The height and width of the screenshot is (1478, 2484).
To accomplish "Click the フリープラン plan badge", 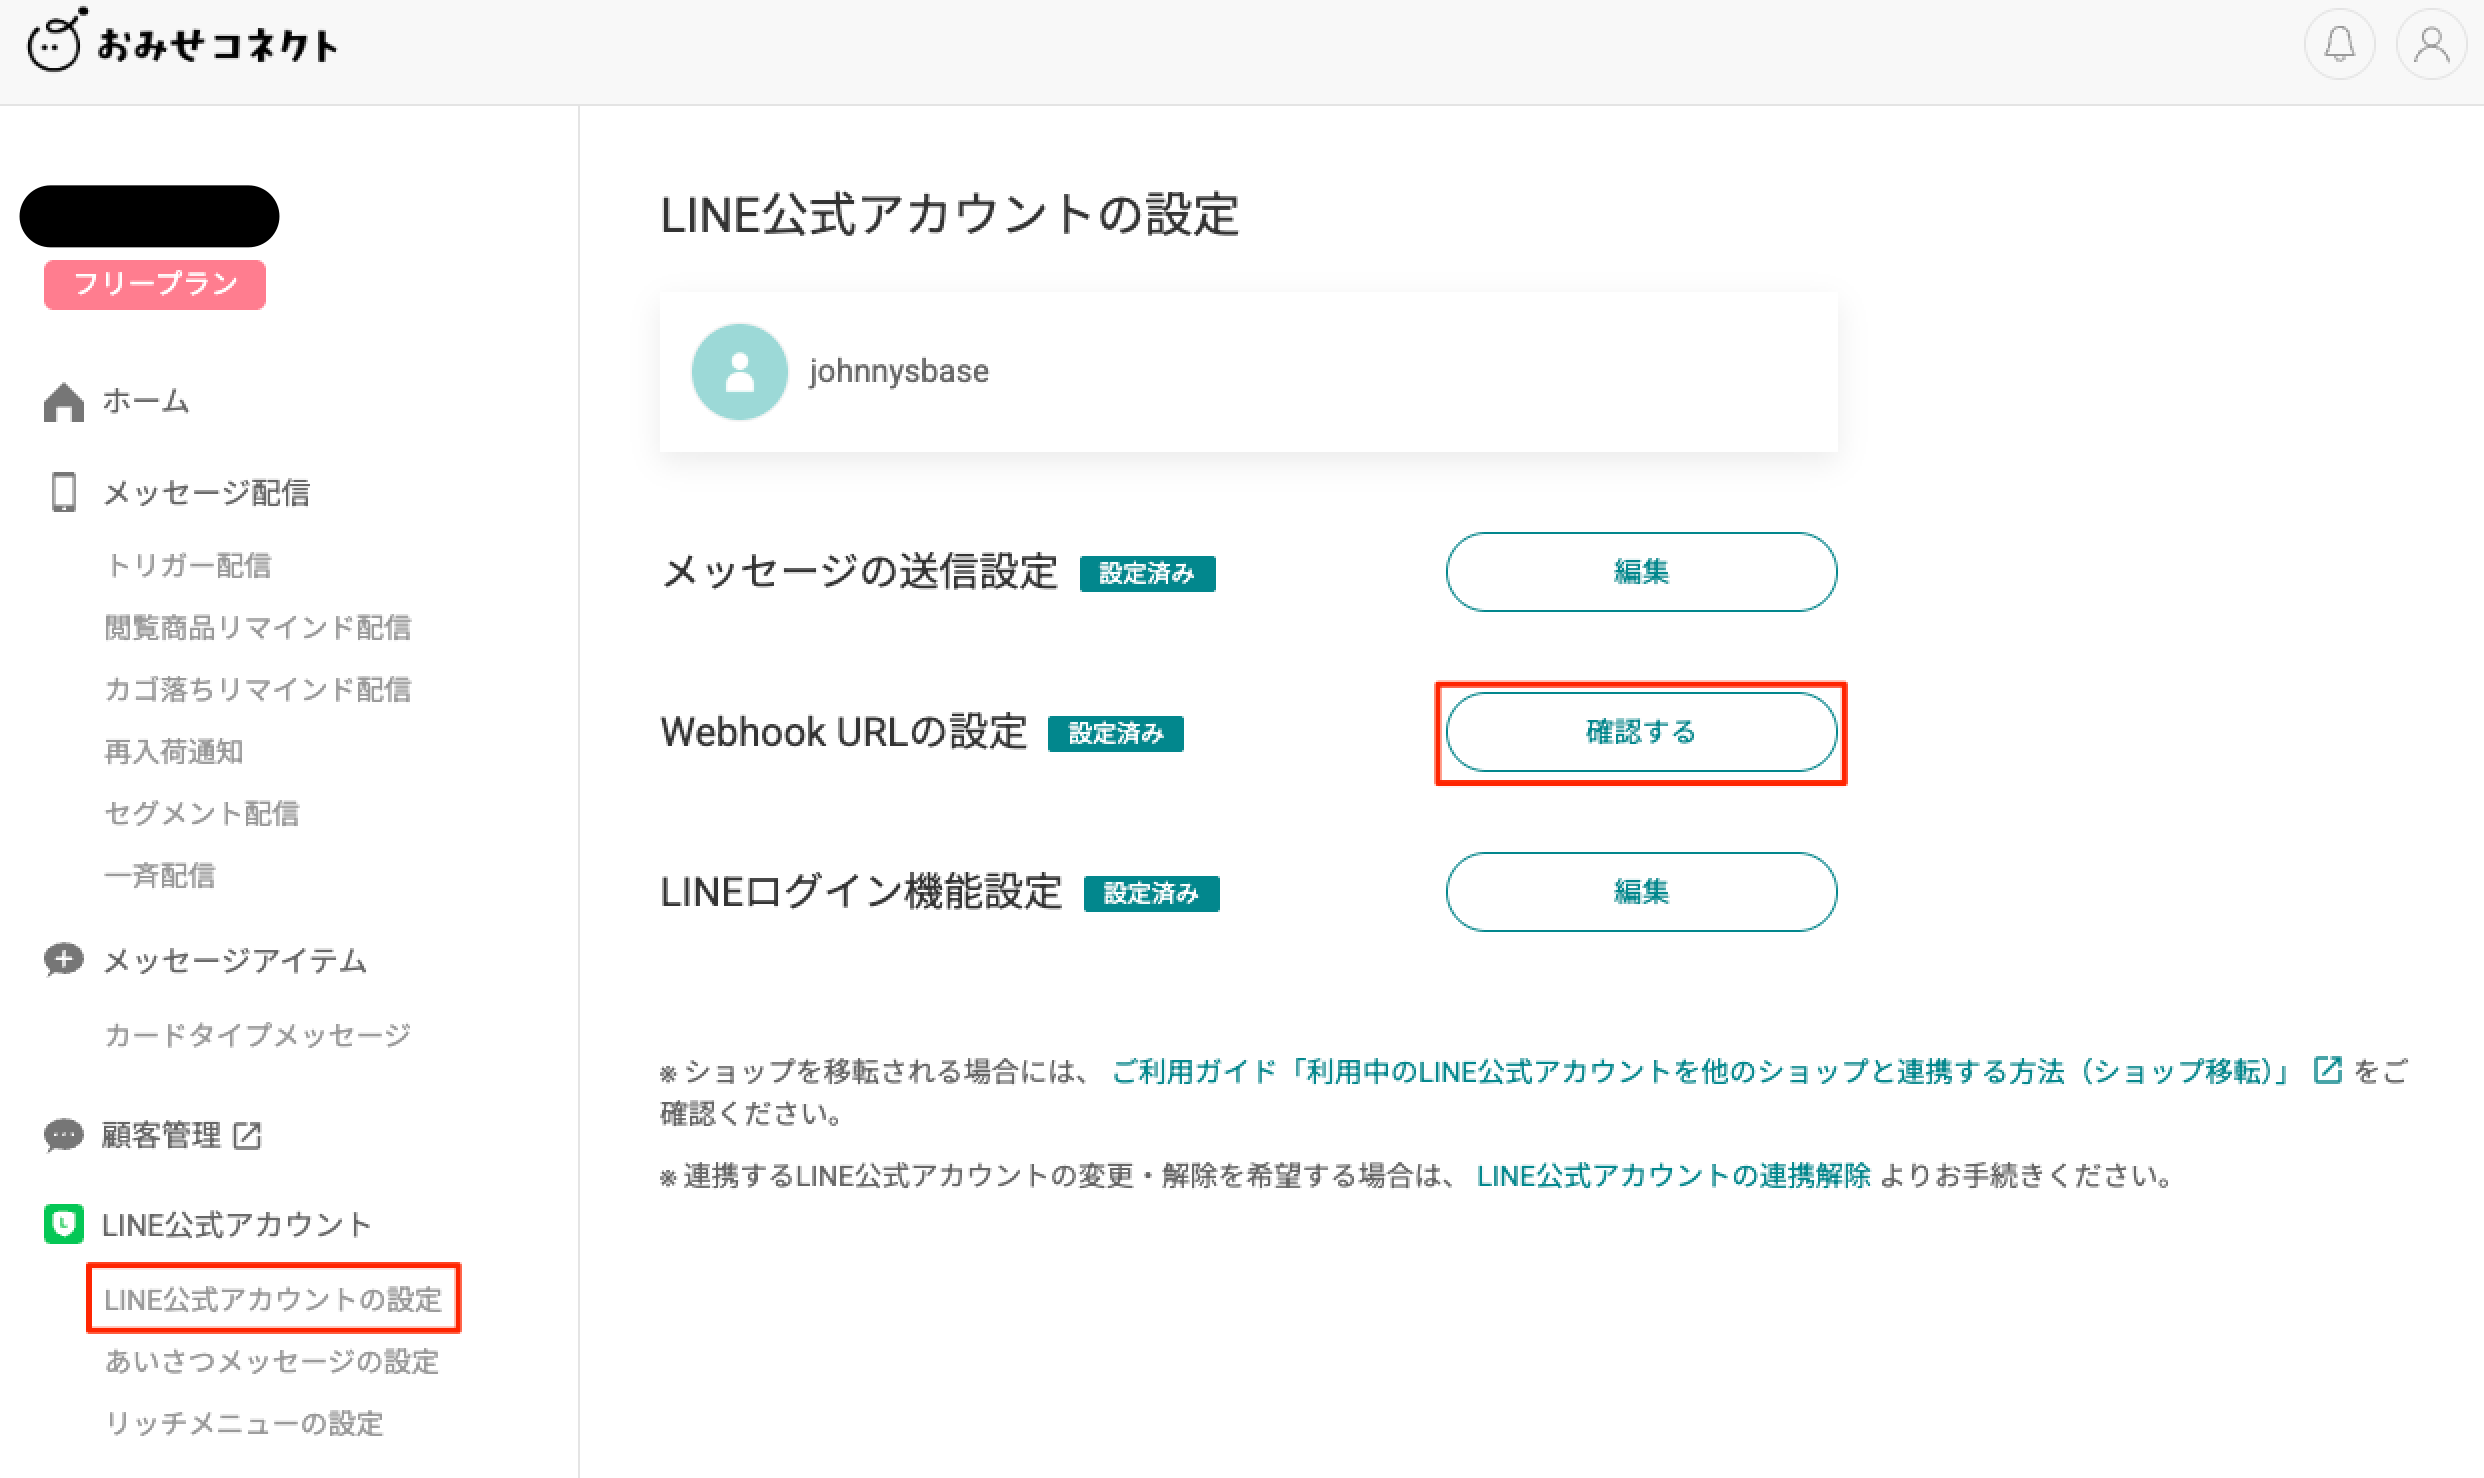I will [x=154, y=284].
